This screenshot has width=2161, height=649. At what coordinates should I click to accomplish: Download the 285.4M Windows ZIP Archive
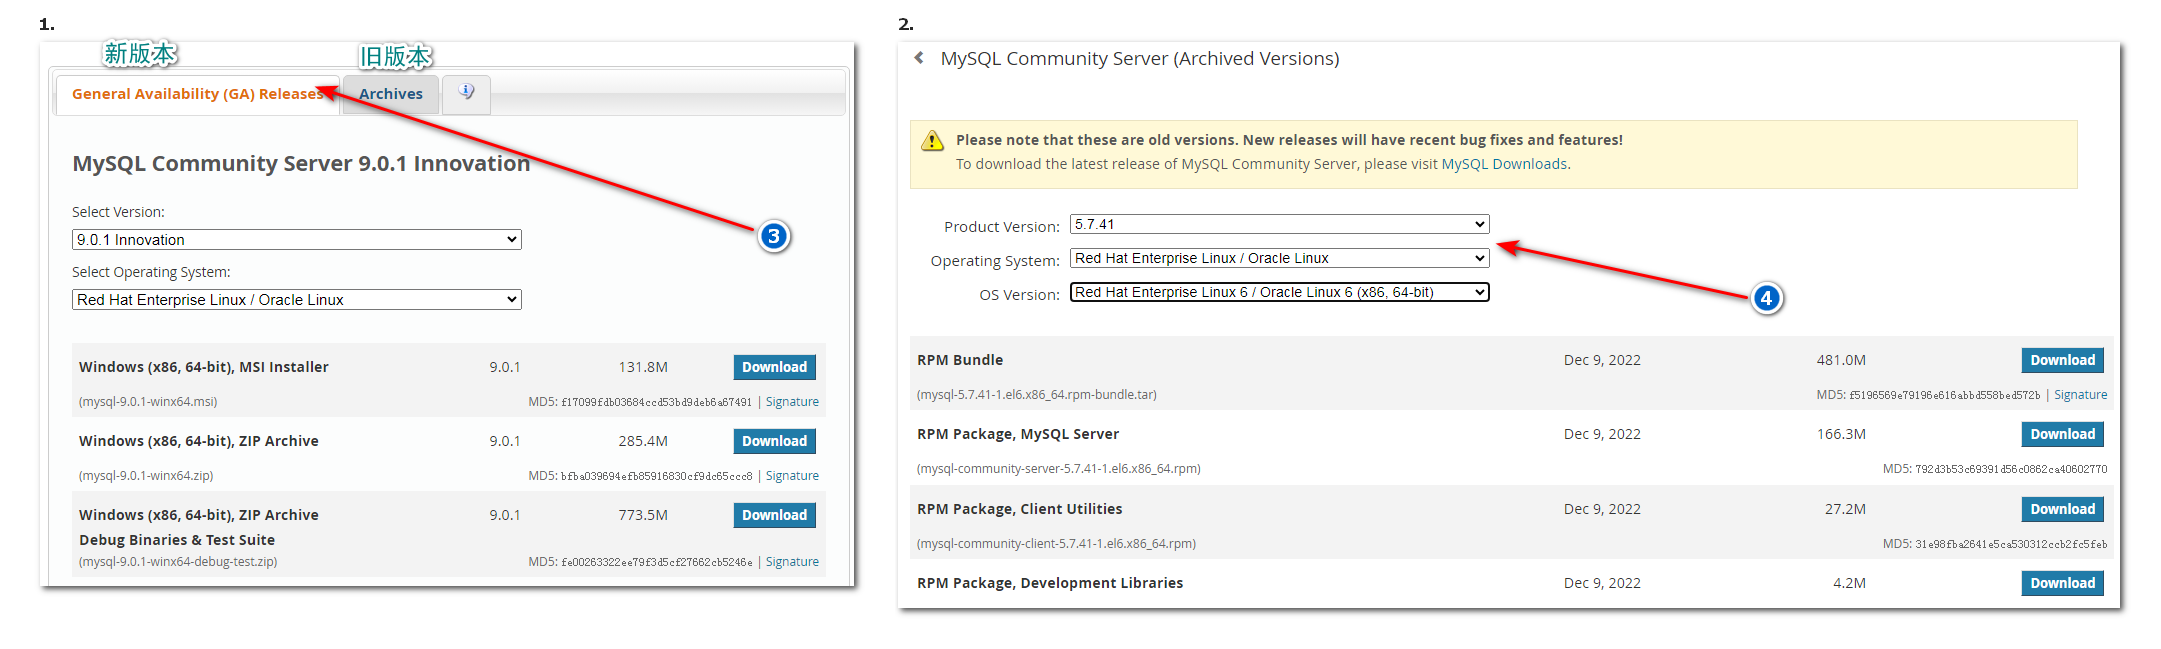tap(775, 441)
